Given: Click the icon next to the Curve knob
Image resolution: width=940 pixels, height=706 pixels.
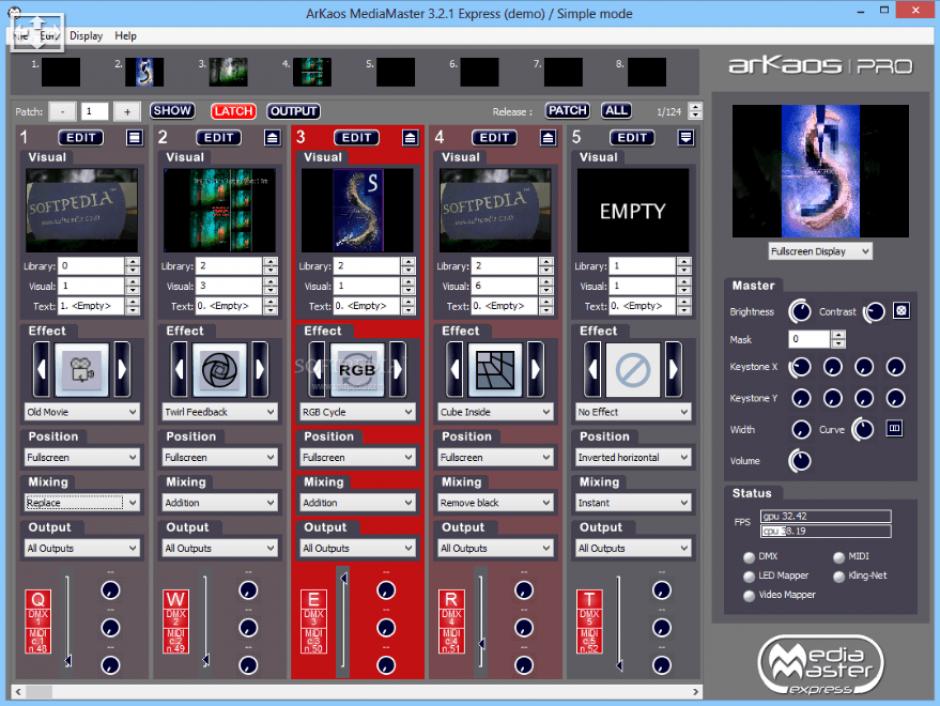Looking at the screenshot, I should pos(894,429).
